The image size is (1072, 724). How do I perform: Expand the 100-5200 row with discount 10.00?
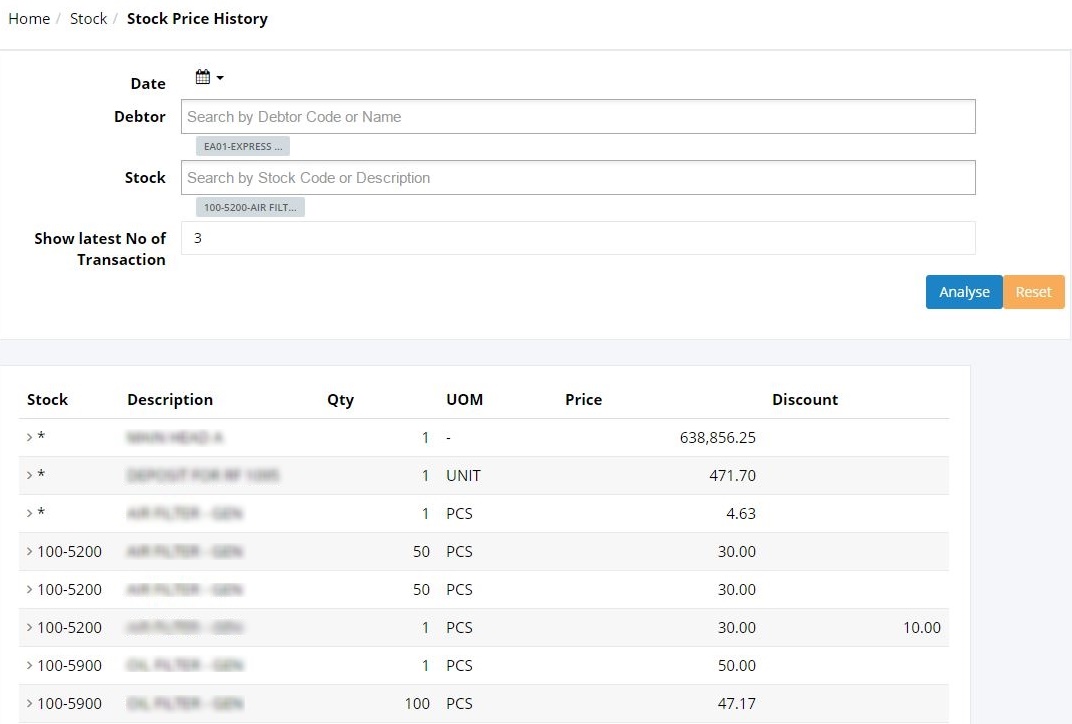coord(29,627)
